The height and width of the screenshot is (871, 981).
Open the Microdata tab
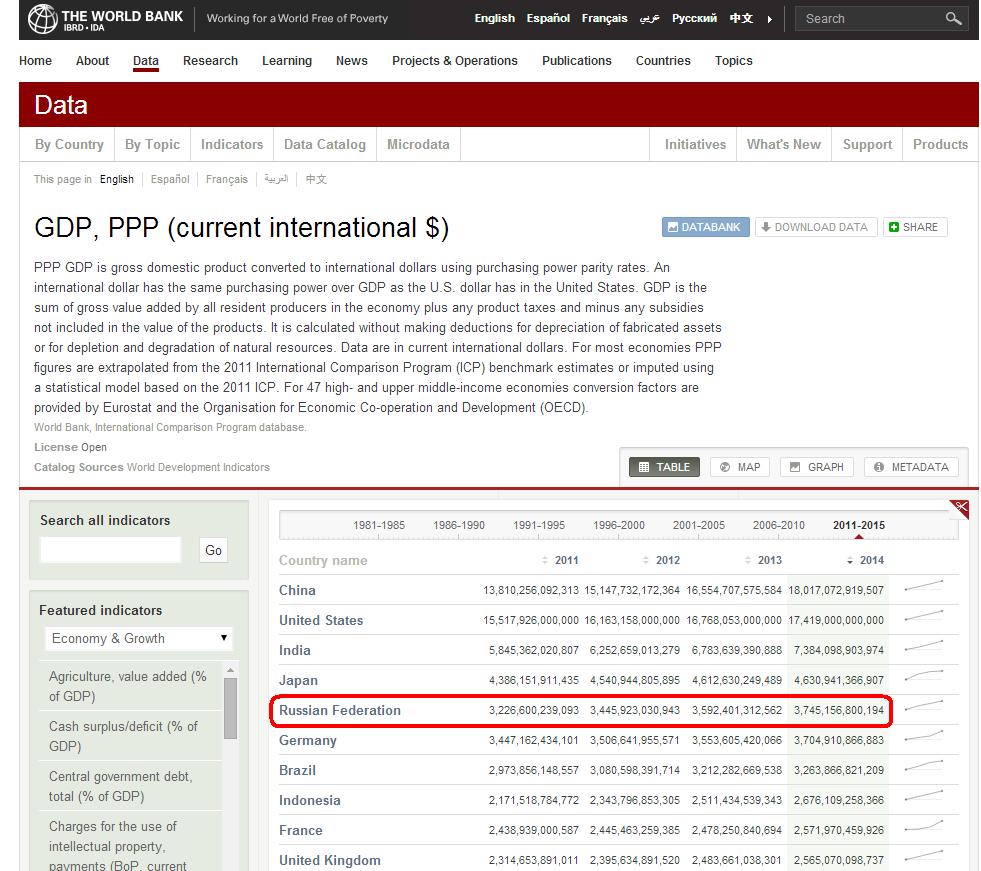(418, 145)
